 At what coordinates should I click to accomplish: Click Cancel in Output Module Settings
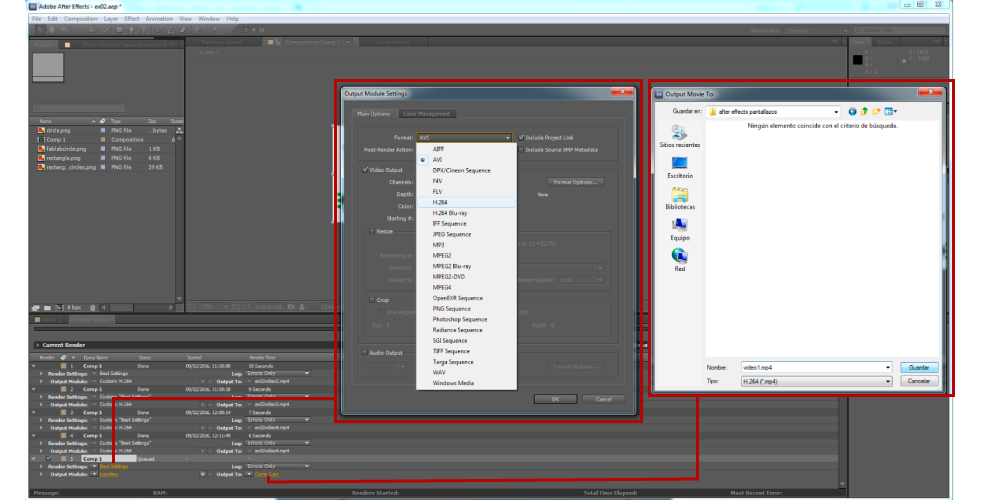point(603,399)
